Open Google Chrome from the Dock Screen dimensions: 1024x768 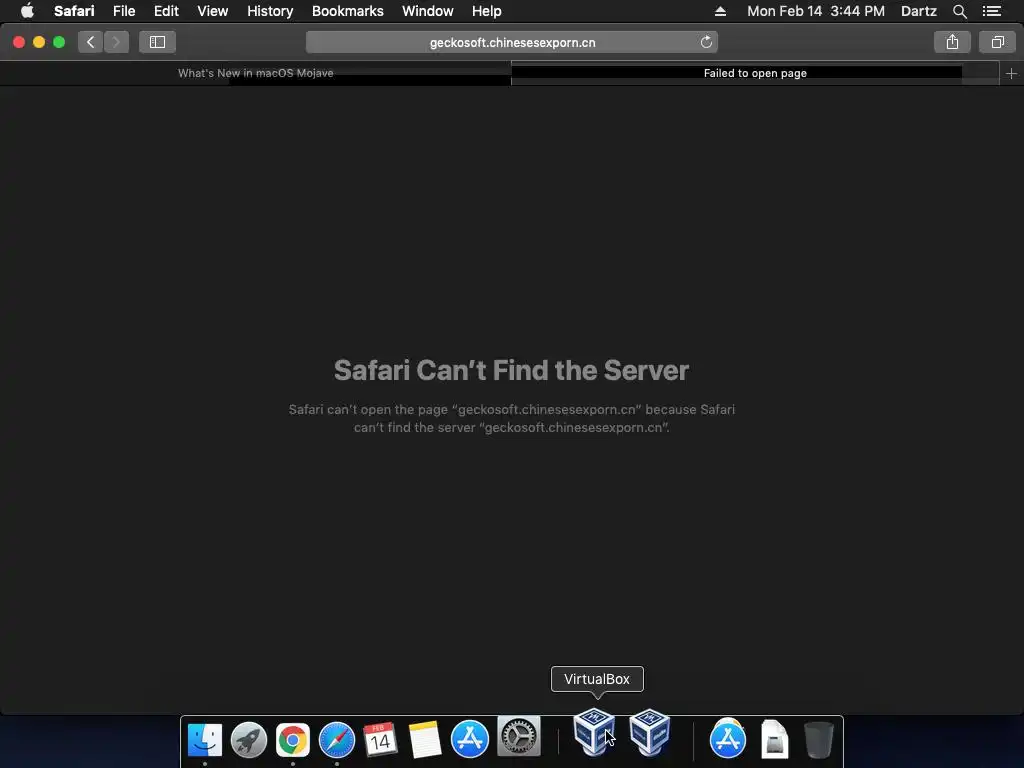[293, 740]
